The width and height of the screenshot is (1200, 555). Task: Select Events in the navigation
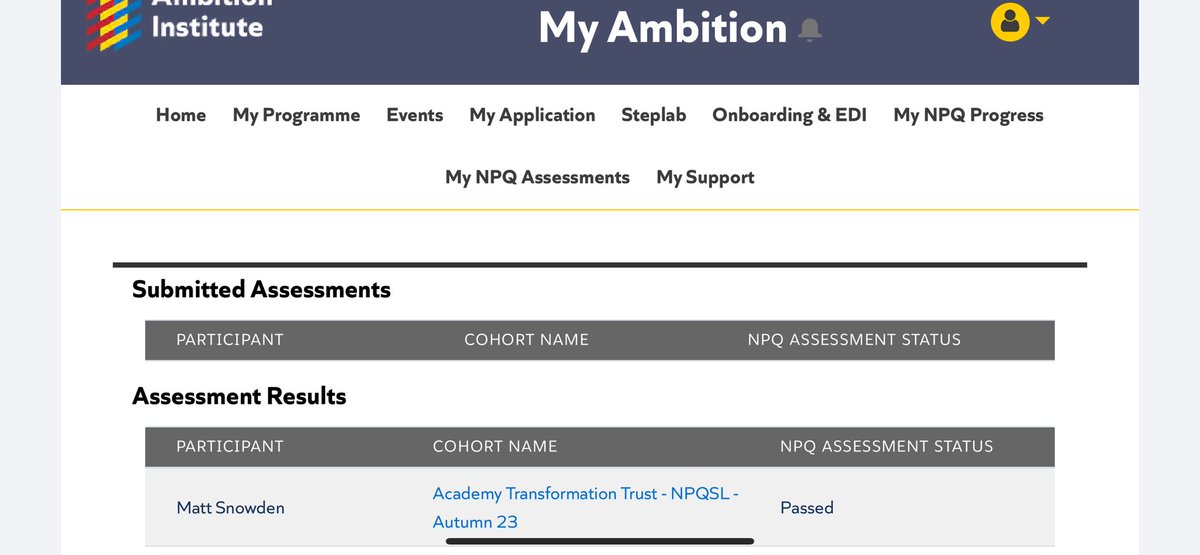pos(415,115)
